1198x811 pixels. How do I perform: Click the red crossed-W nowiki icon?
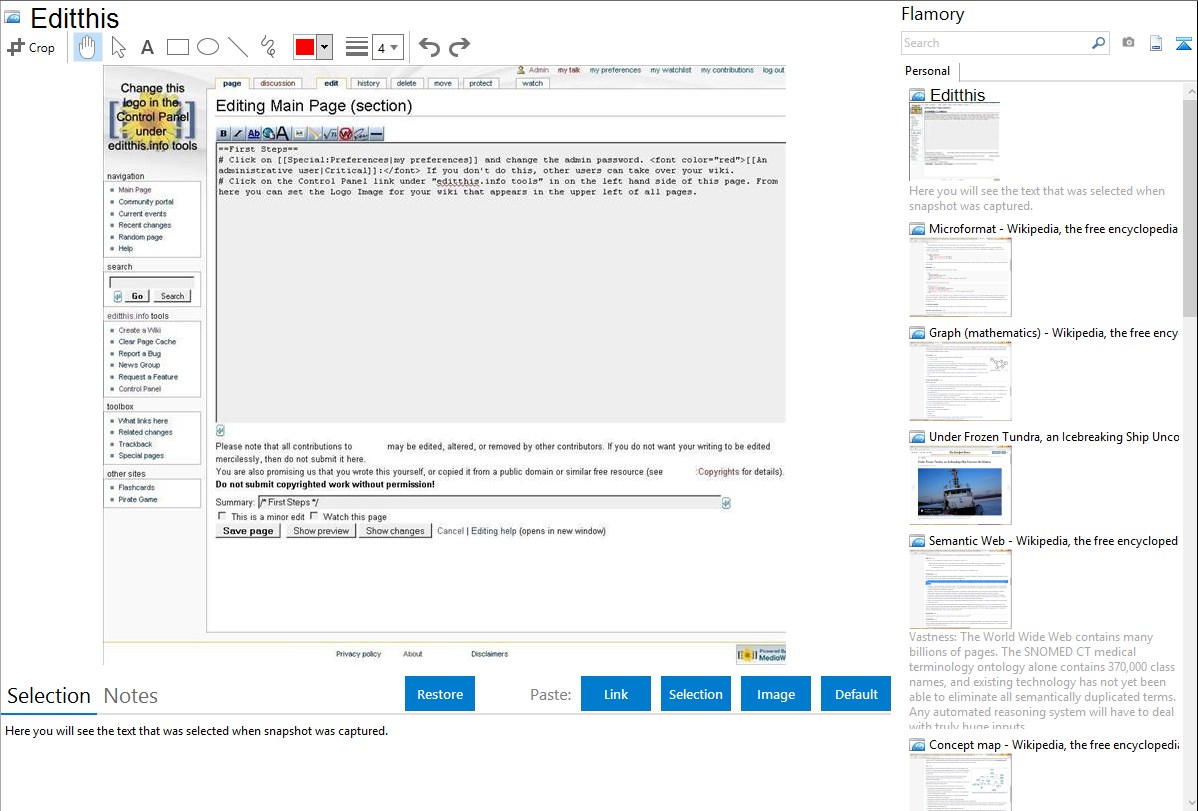[x=345, y=134]
